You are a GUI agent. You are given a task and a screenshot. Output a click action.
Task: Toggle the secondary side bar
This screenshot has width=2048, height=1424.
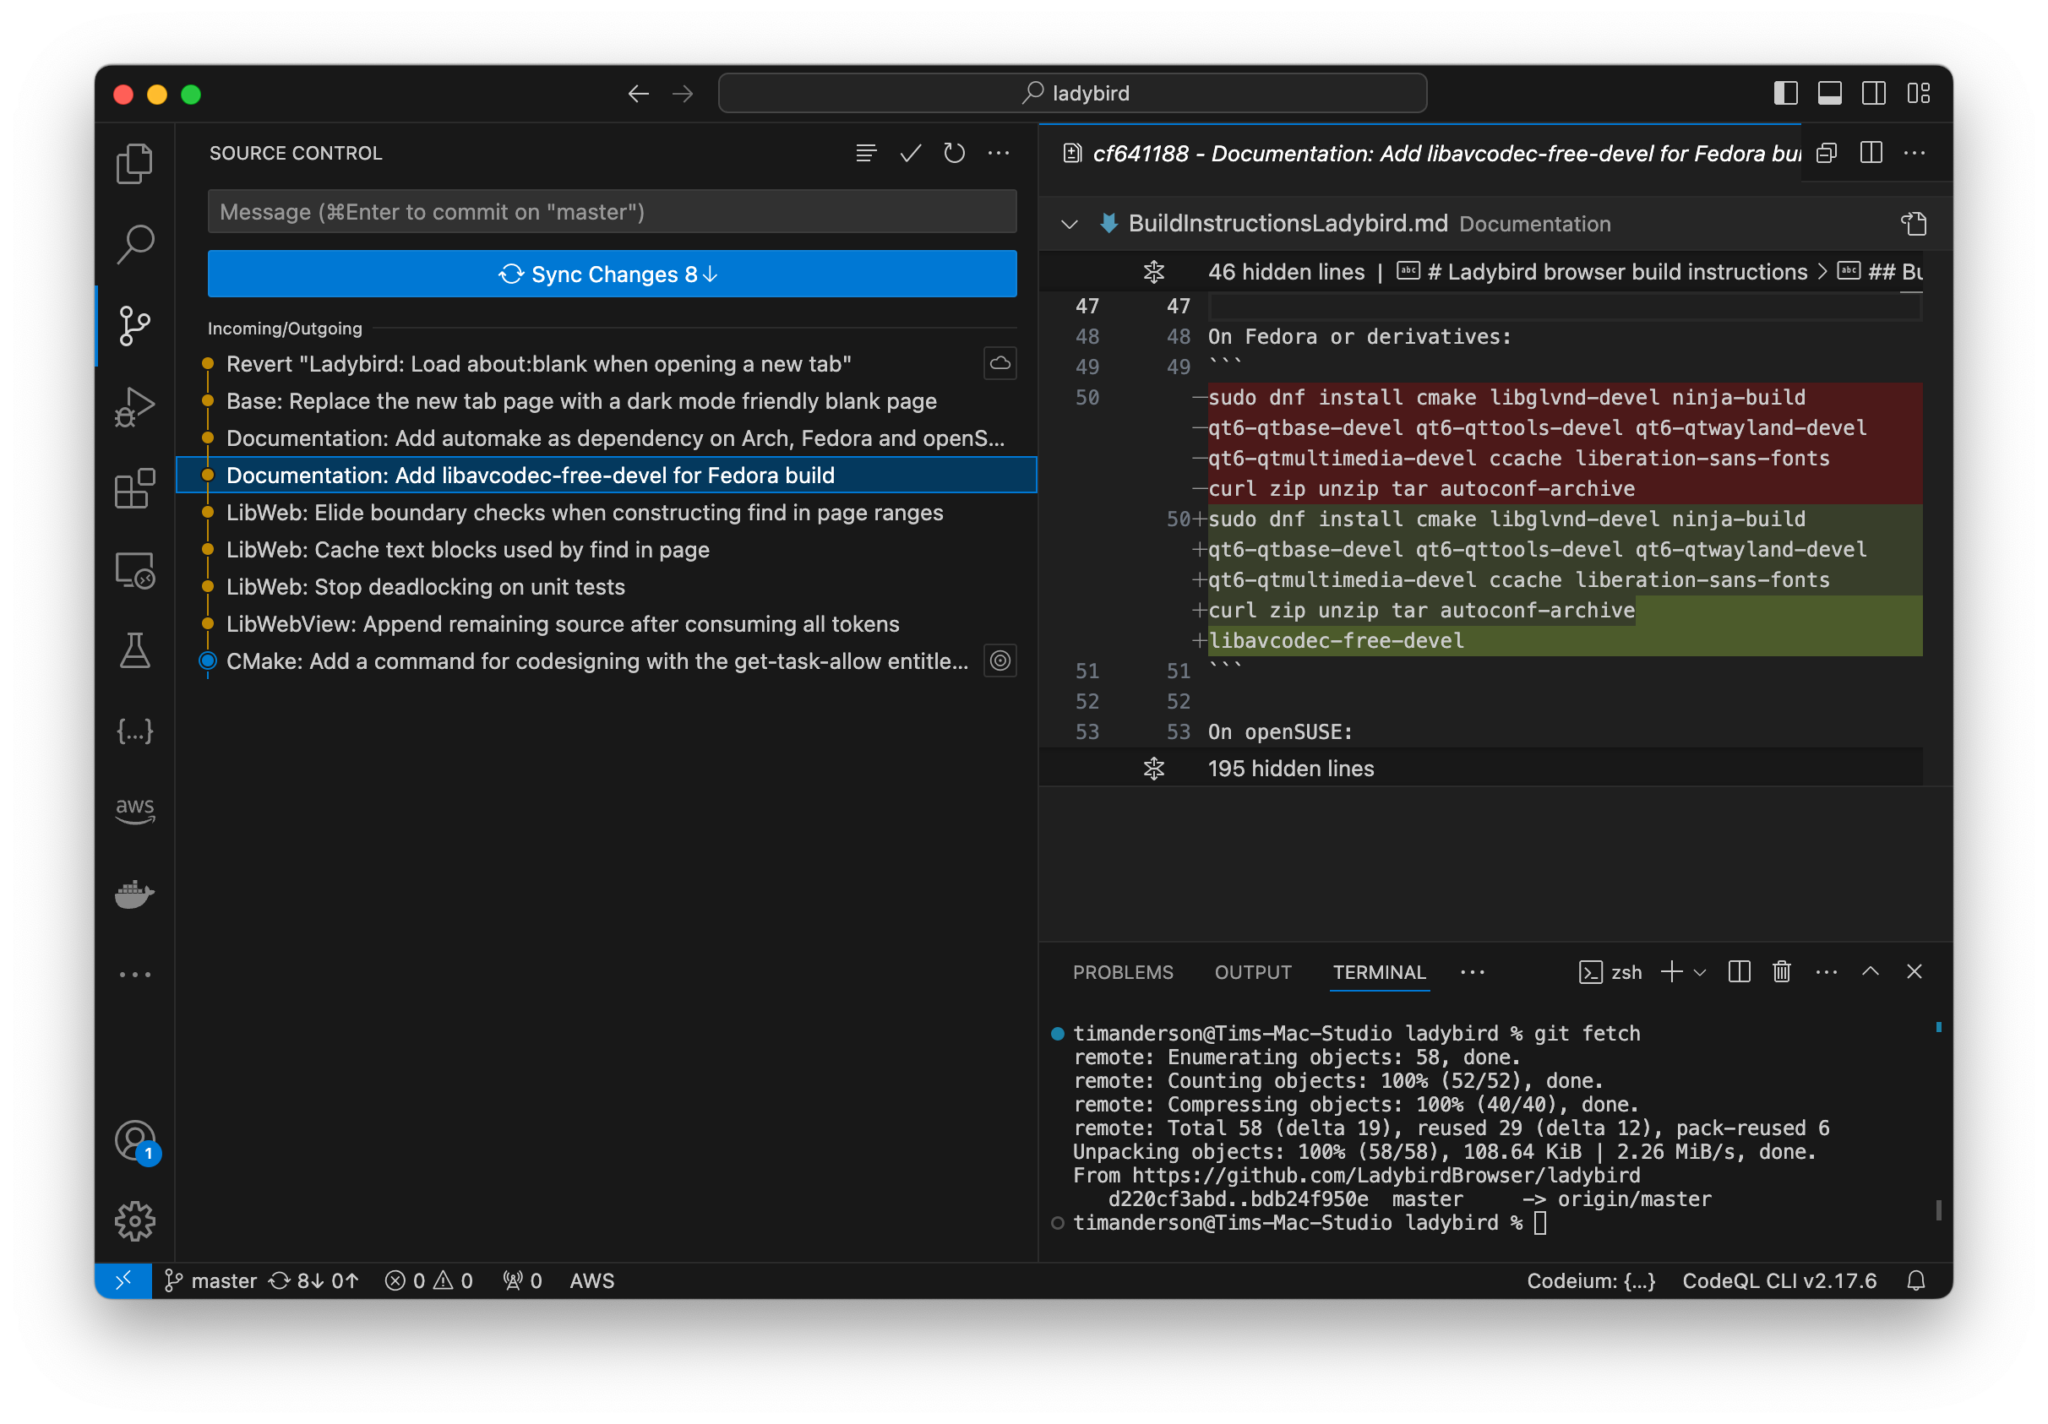pyautogui.click(x=1874, y=92)
